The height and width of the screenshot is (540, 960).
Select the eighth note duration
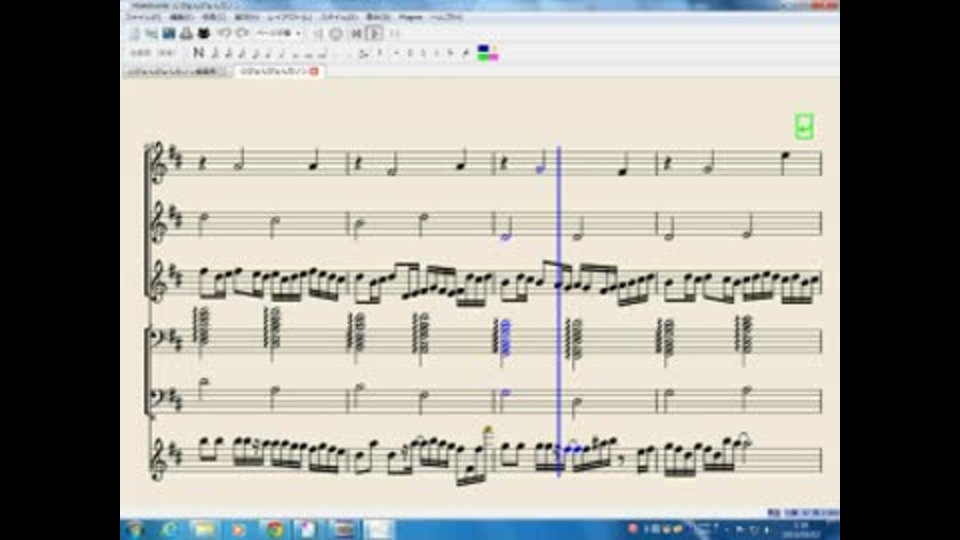click(255, 53)
